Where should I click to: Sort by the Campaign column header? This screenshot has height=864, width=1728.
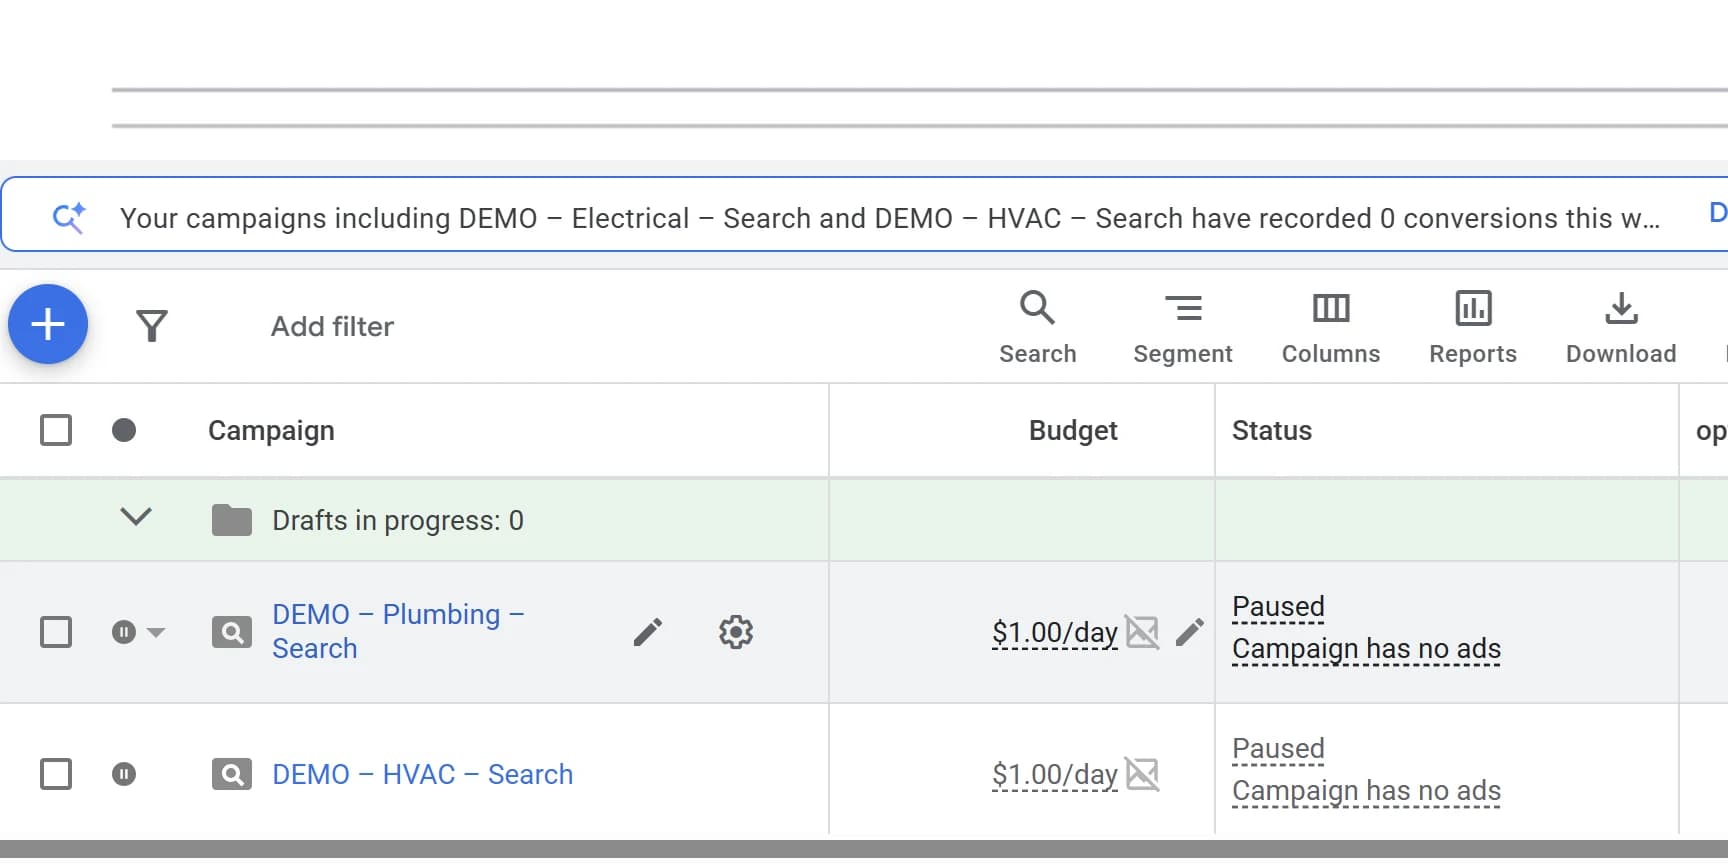click(x=271, y=431)
